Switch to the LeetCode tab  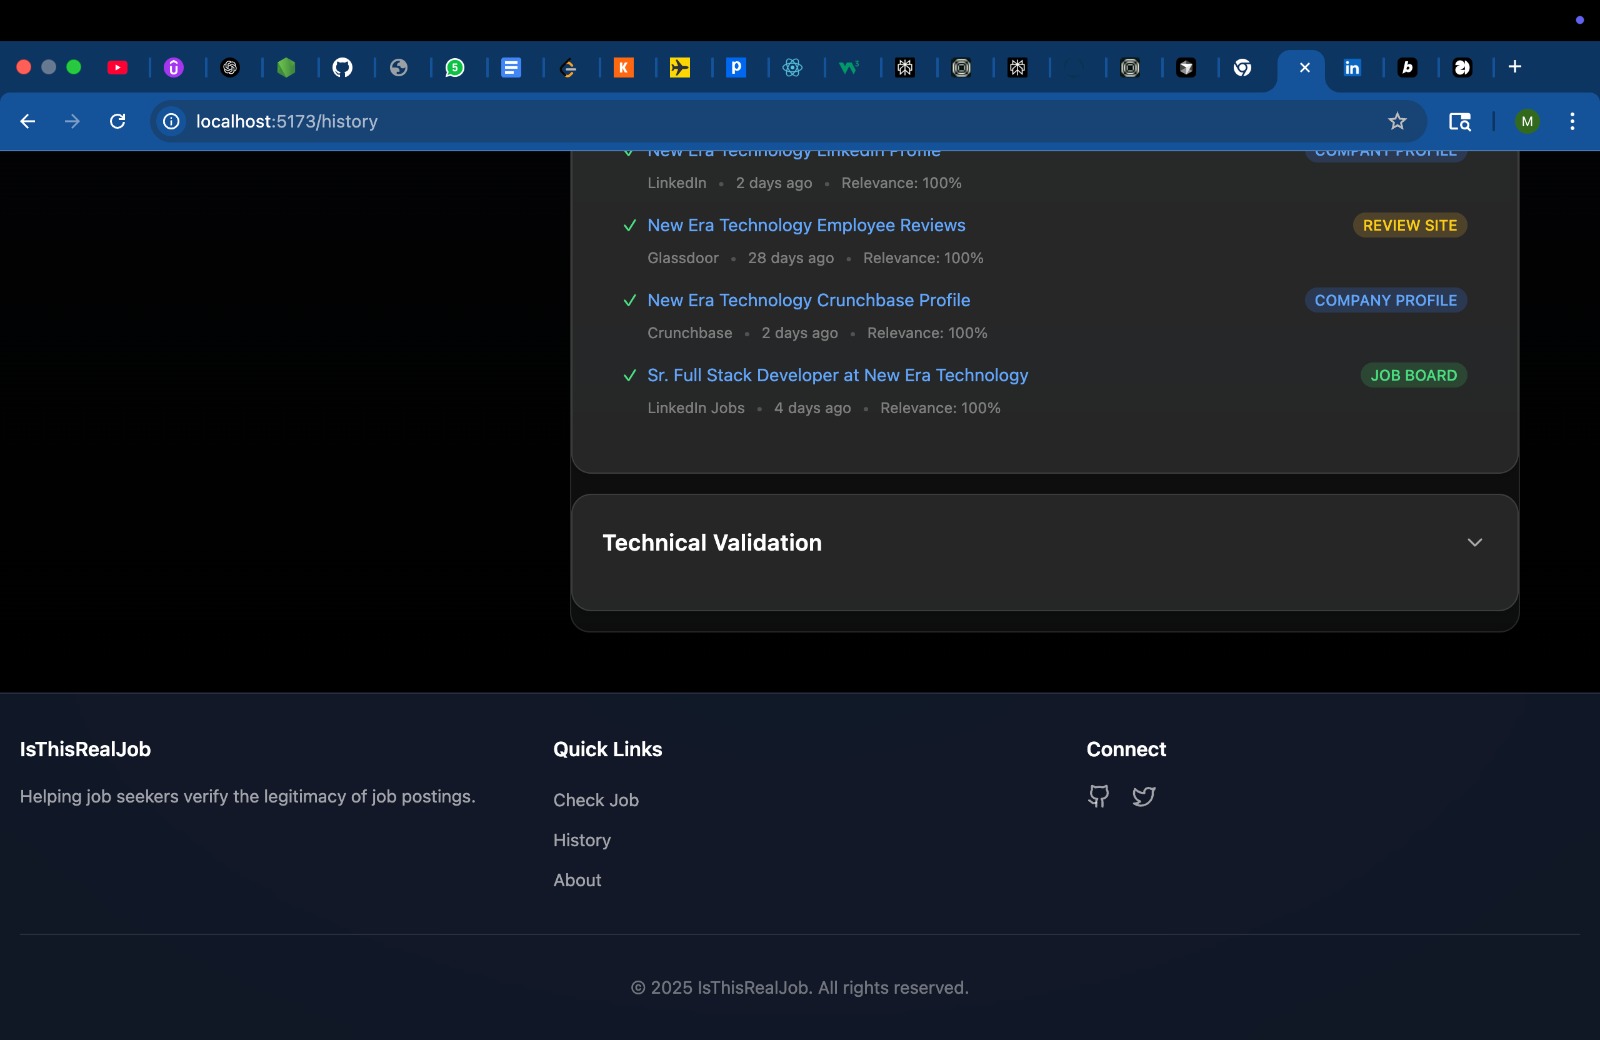click(568, 68)
